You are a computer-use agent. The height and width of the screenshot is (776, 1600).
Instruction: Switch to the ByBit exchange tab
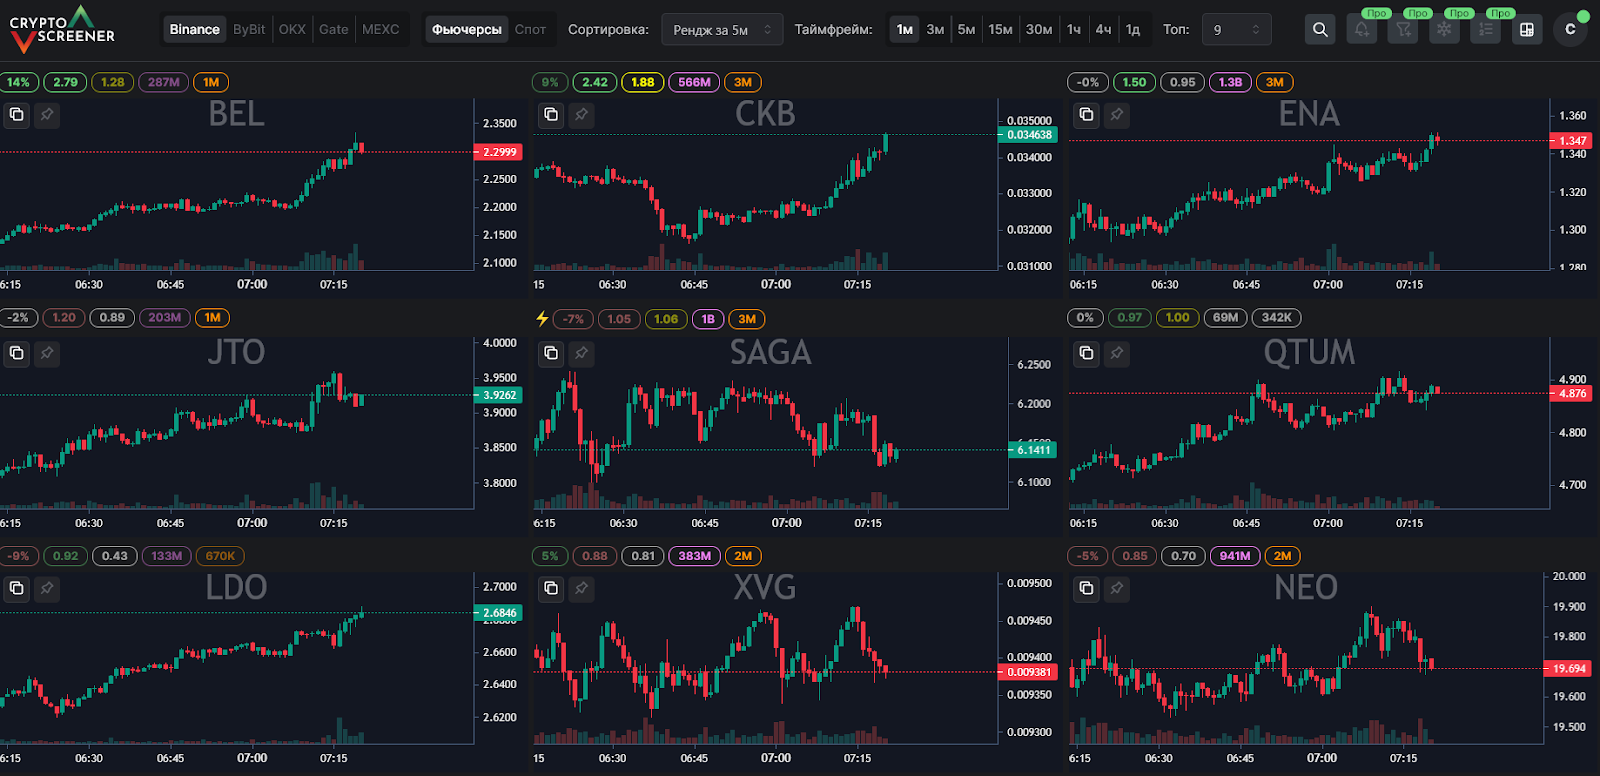[x=249, y=30]
